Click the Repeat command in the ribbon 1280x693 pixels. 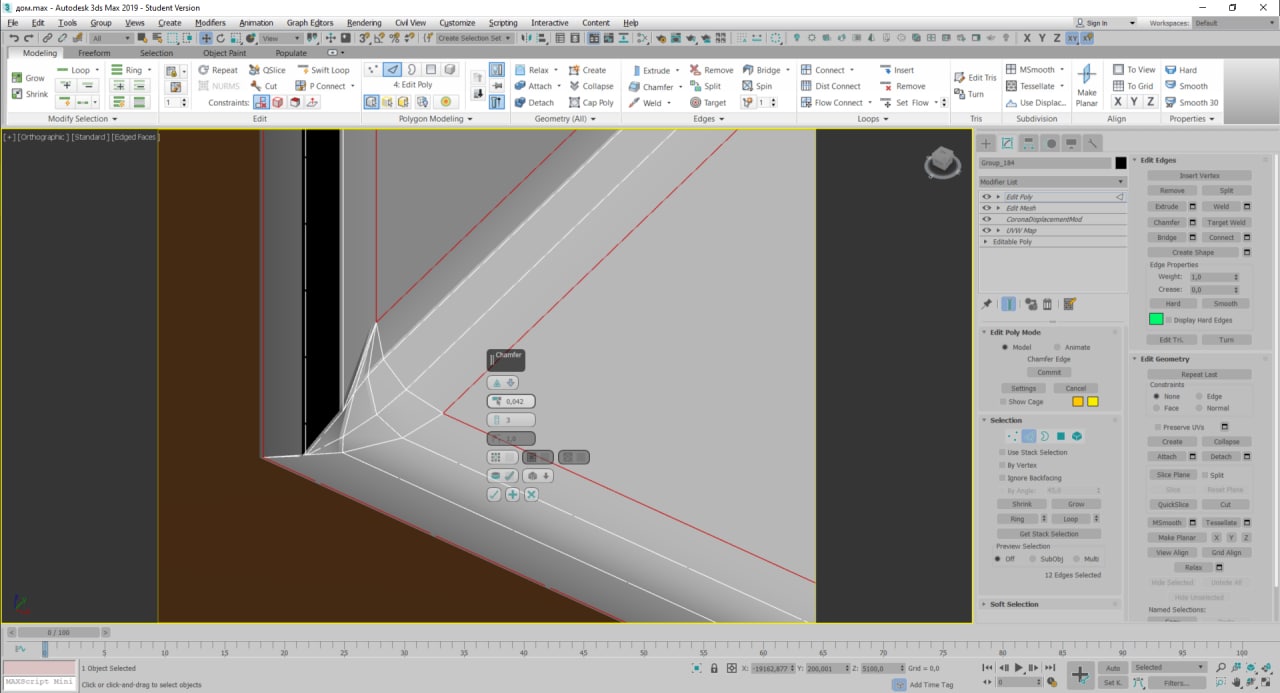coord(217,70)
